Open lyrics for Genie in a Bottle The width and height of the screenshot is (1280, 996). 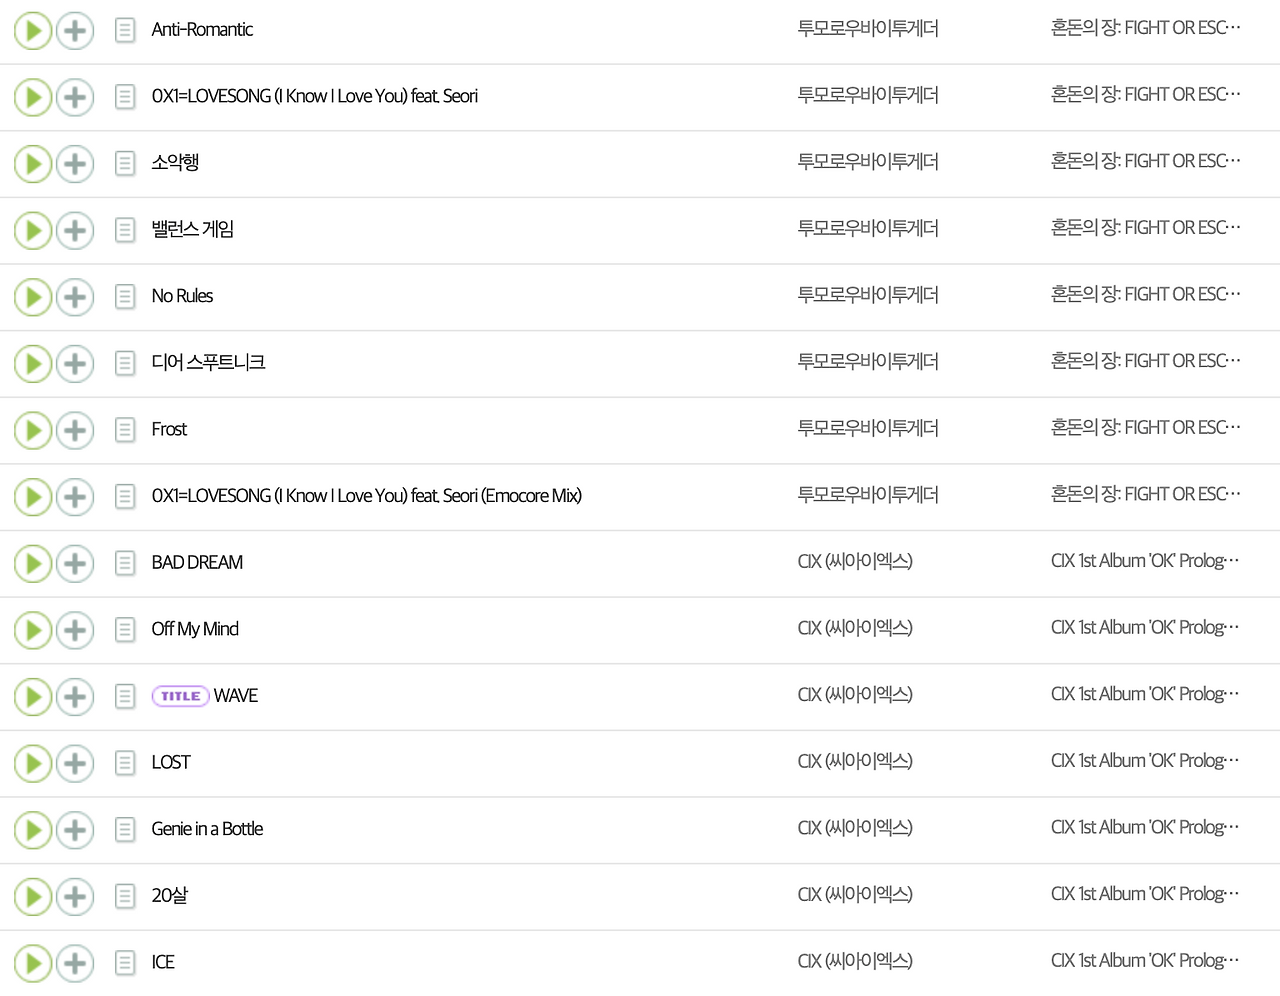click(125, 829)
